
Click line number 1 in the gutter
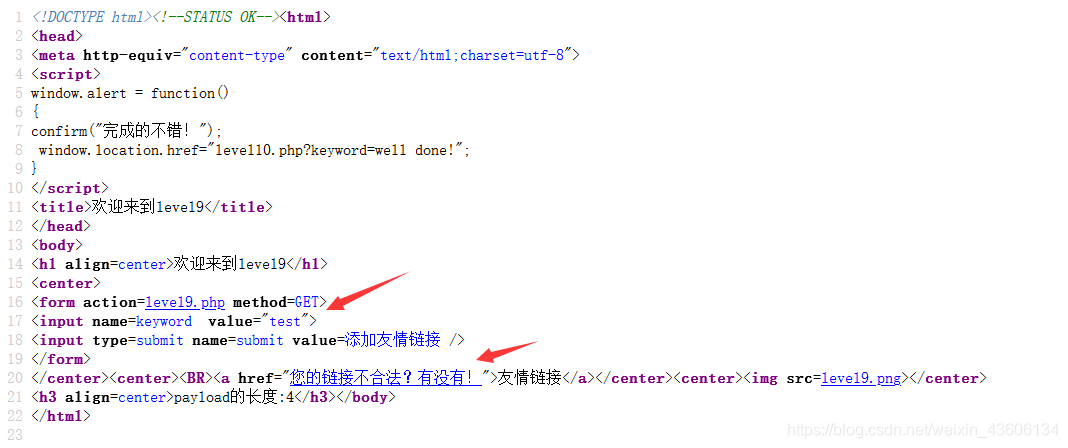click(20, 18)
